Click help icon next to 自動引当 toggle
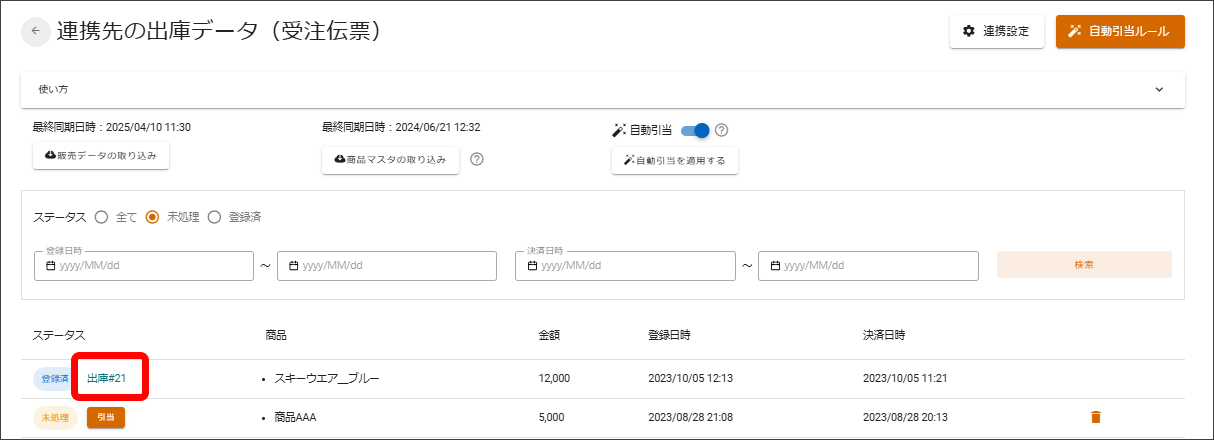 [x=721, y=130]
